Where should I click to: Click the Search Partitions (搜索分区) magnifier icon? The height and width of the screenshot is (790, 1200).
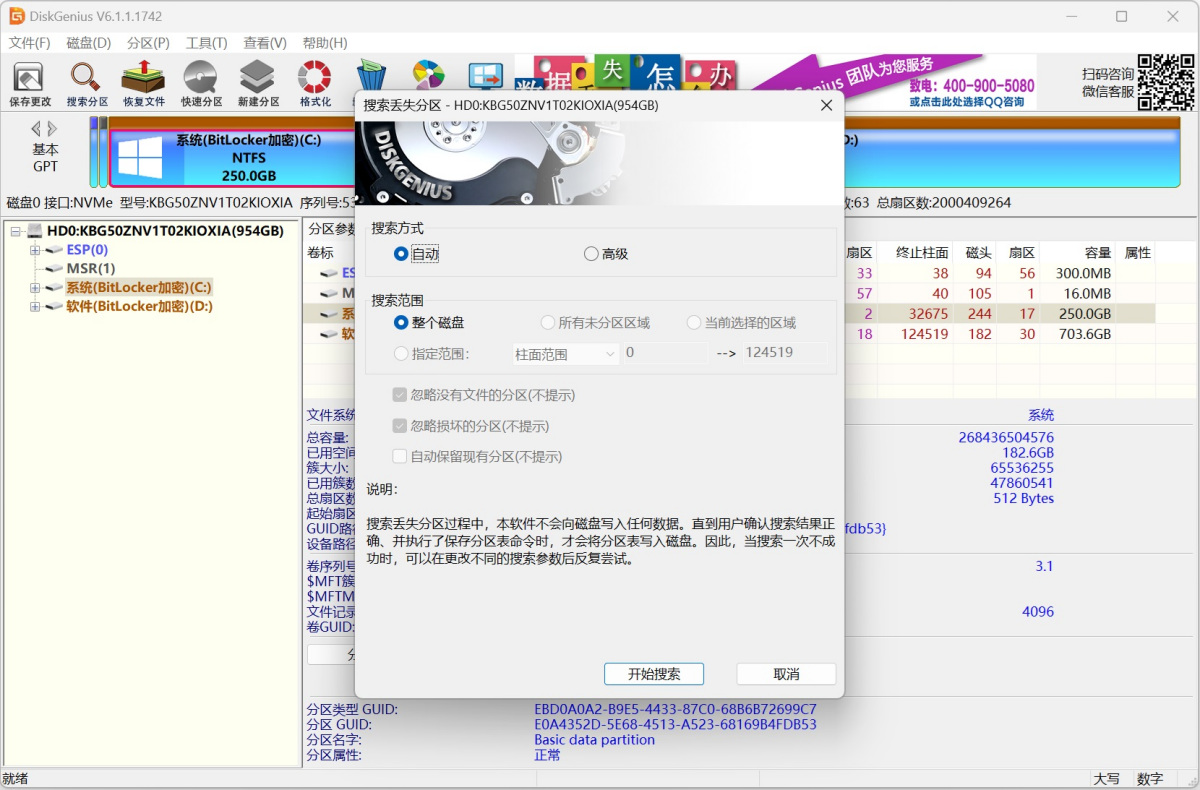click(86, 79)
